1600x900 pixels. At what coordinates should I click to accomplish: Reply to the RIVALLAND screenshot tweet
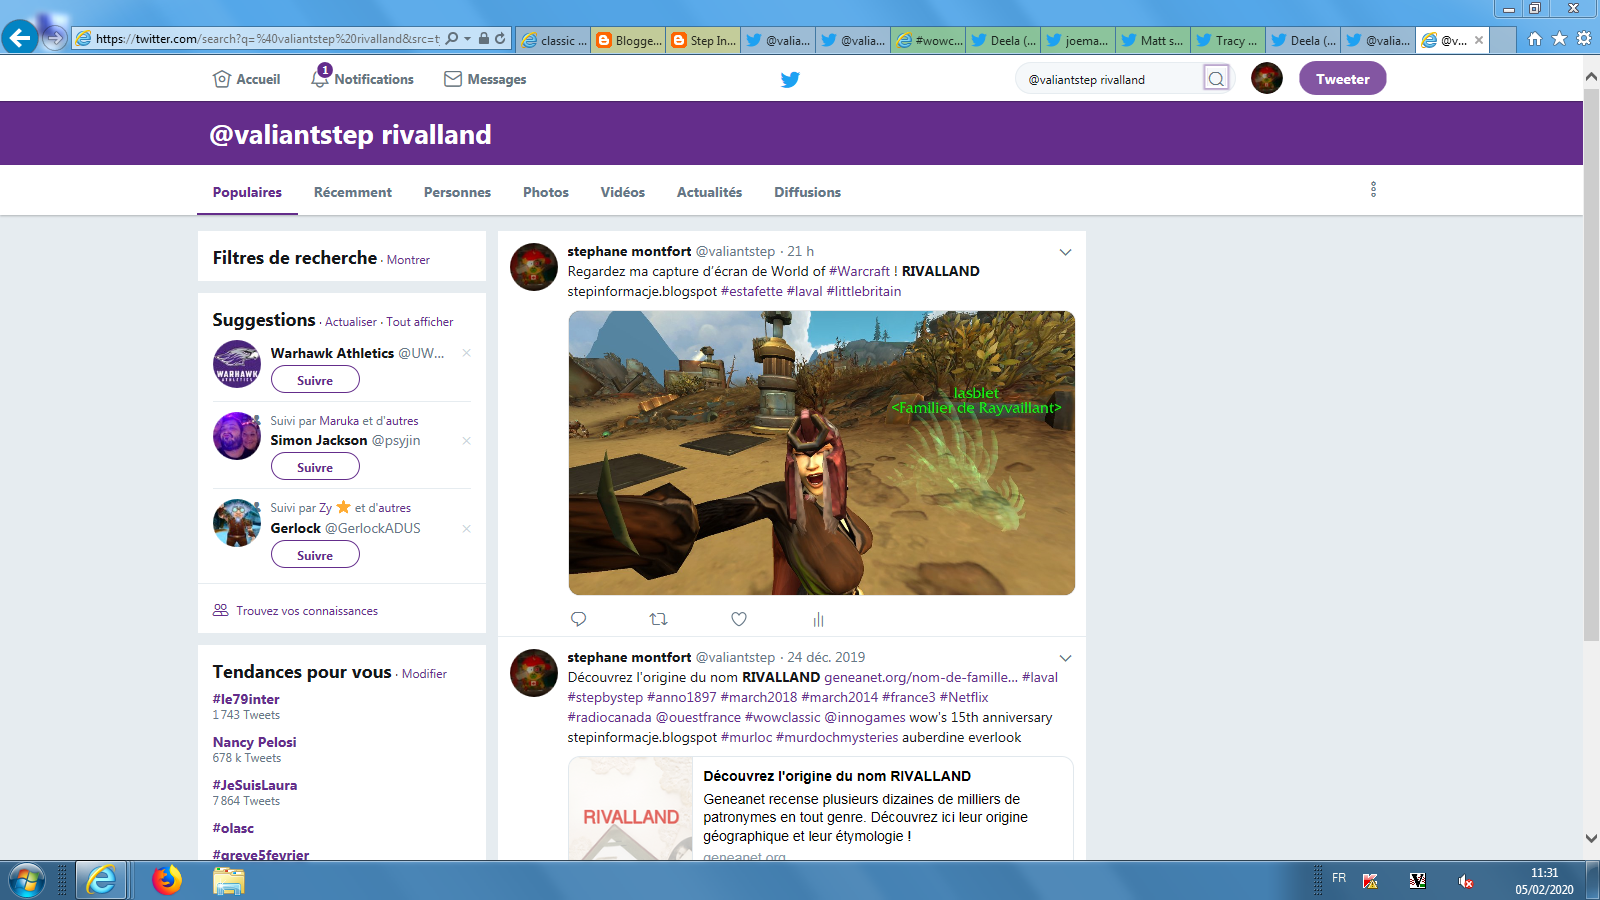578,619
